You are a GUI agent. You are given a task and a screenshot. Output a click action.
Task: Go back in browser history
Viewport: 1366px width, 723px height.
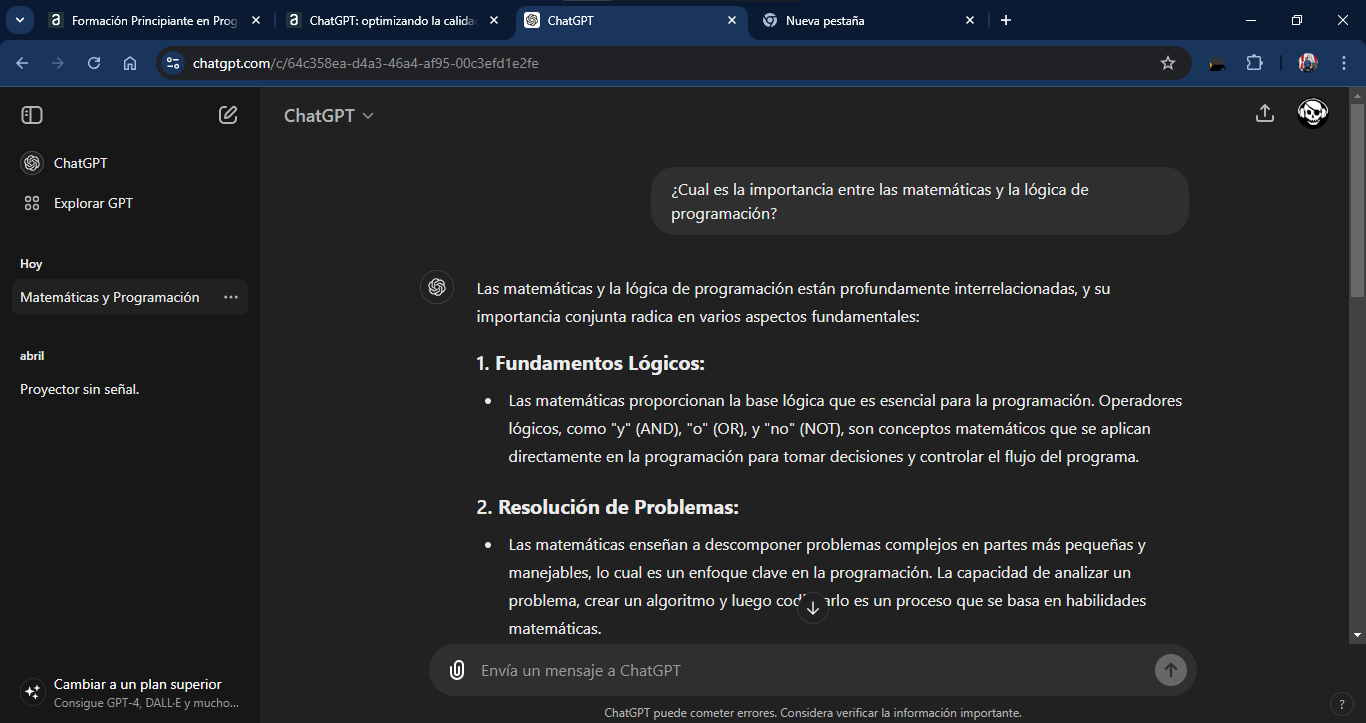(x=23, y=63)
